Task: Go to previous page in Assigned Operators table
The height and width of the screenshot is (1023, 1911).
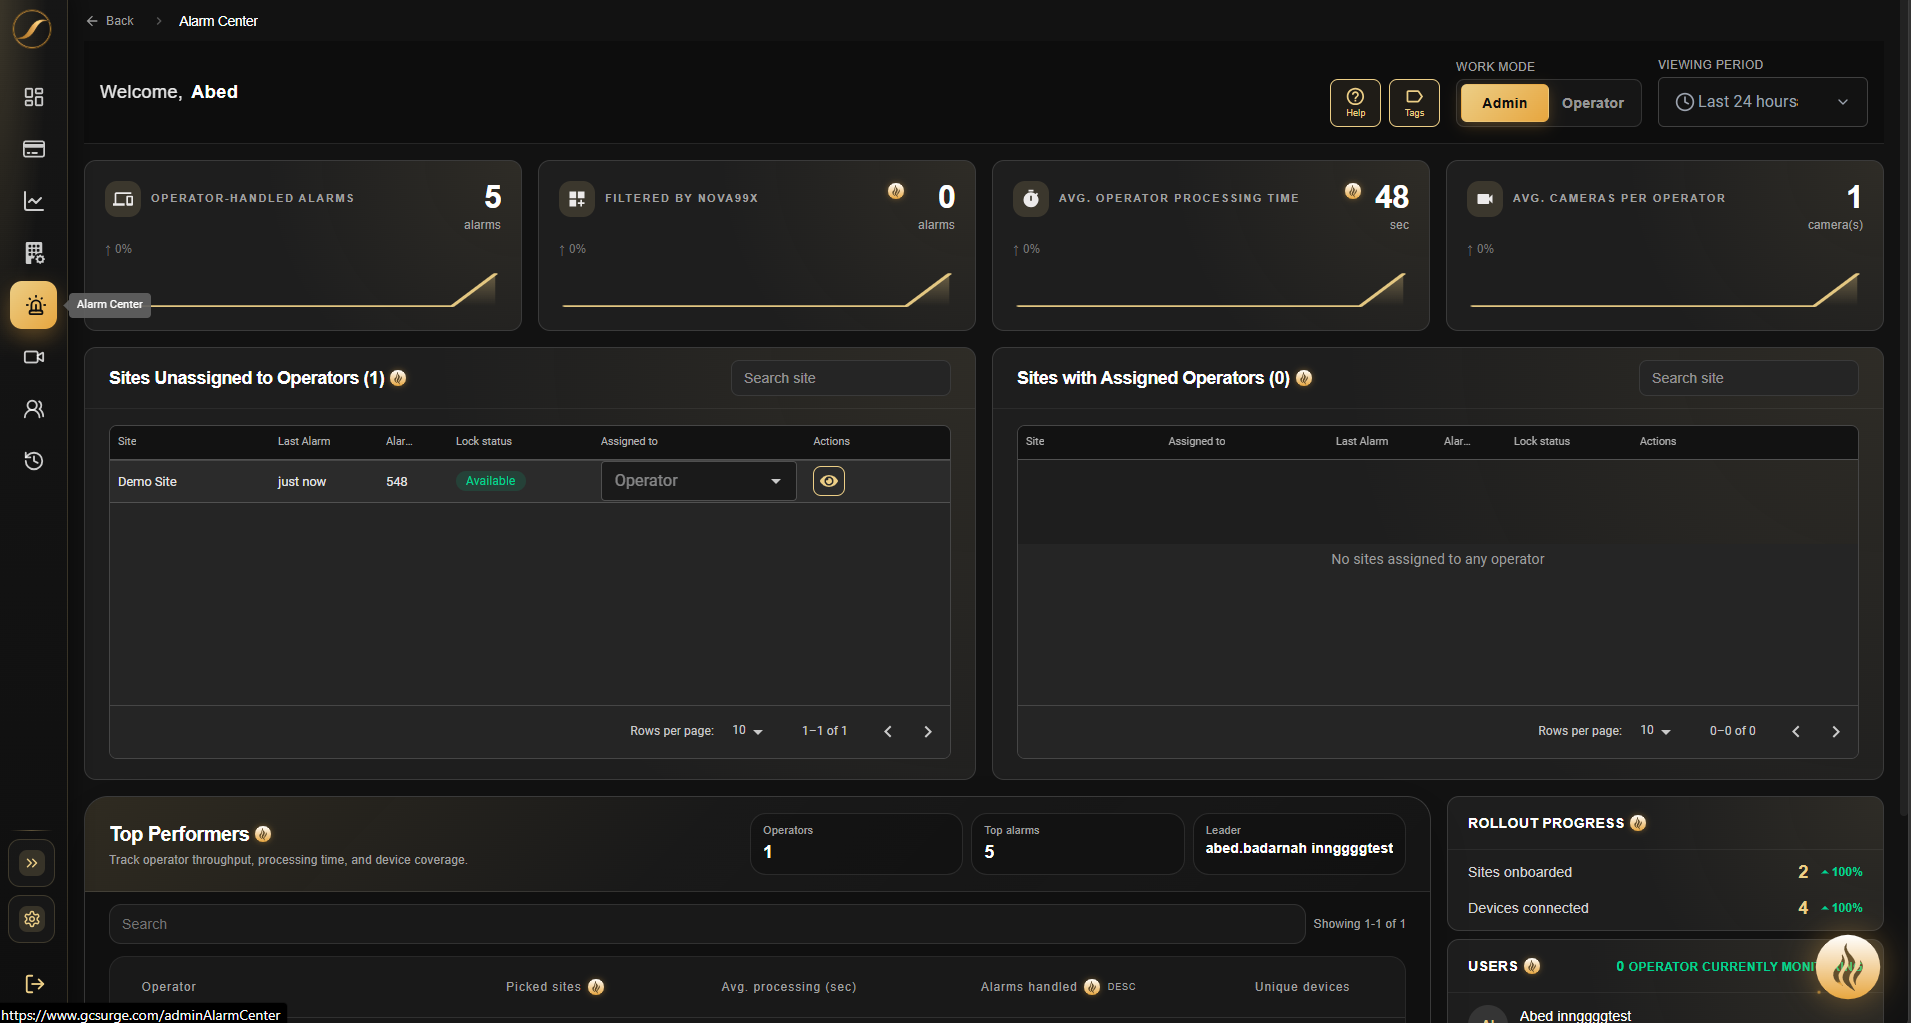Action: tap(1796, 732)
